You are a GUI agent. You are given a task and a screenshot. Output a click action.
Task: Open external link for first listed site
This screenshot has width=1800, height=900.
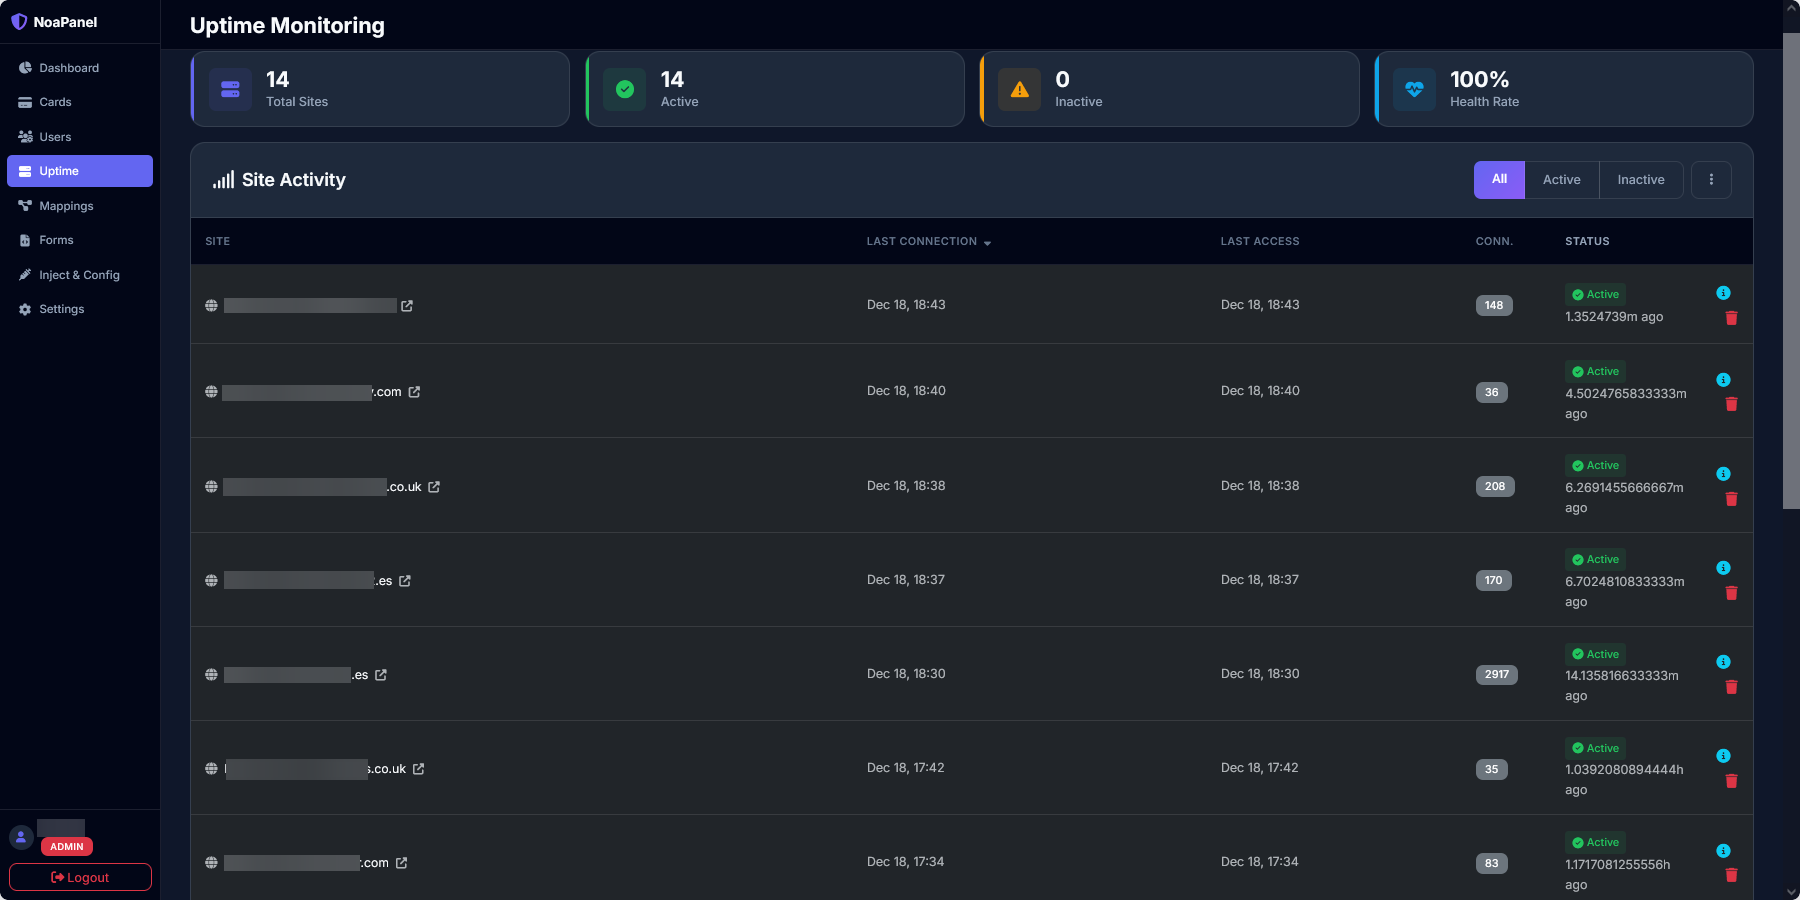(407, 306)
